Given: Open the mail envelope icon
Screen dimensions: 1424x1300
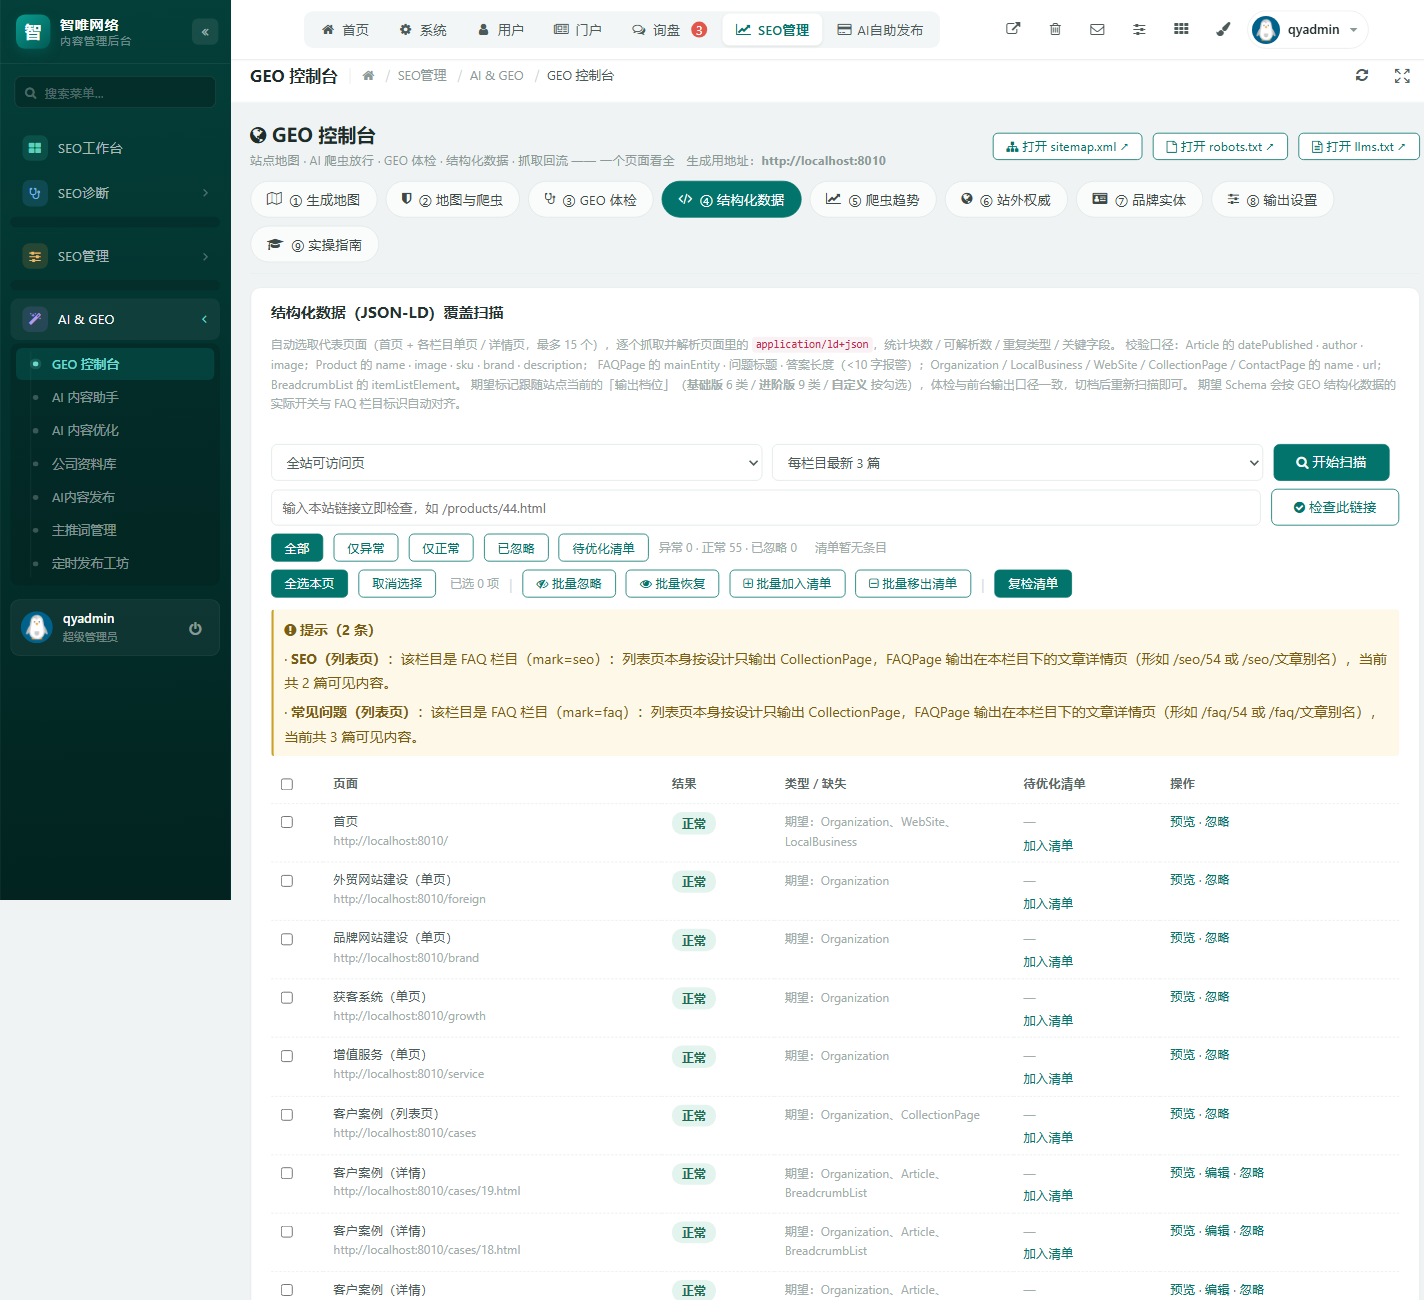Looking at the screenshot, I should 1097,29.
